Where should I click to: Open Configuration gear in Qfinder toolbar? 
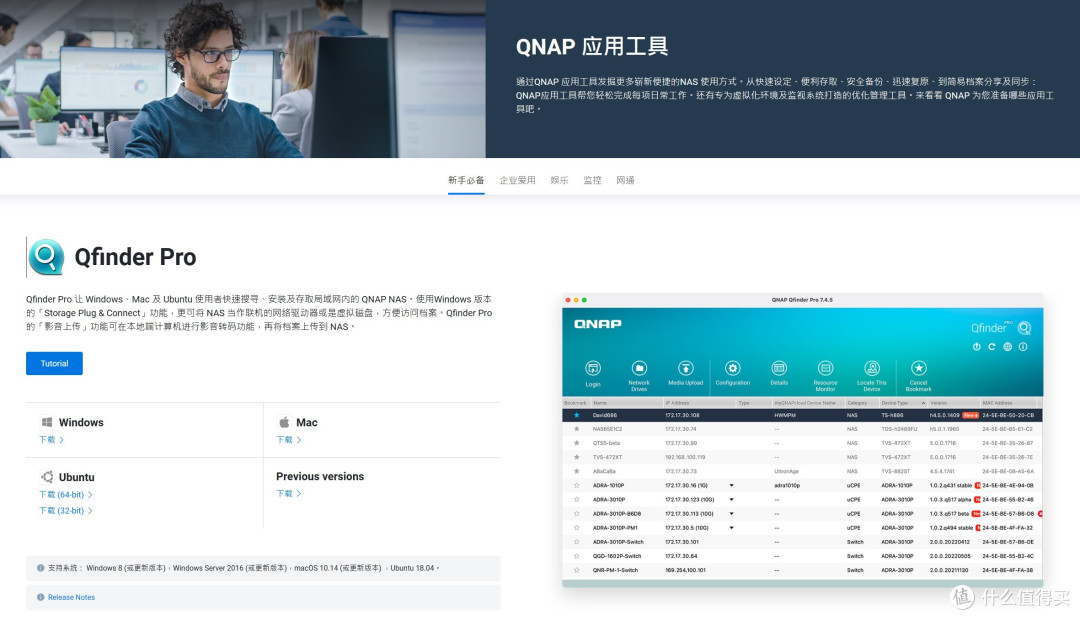pyautogui.click(x=732, y=368)
